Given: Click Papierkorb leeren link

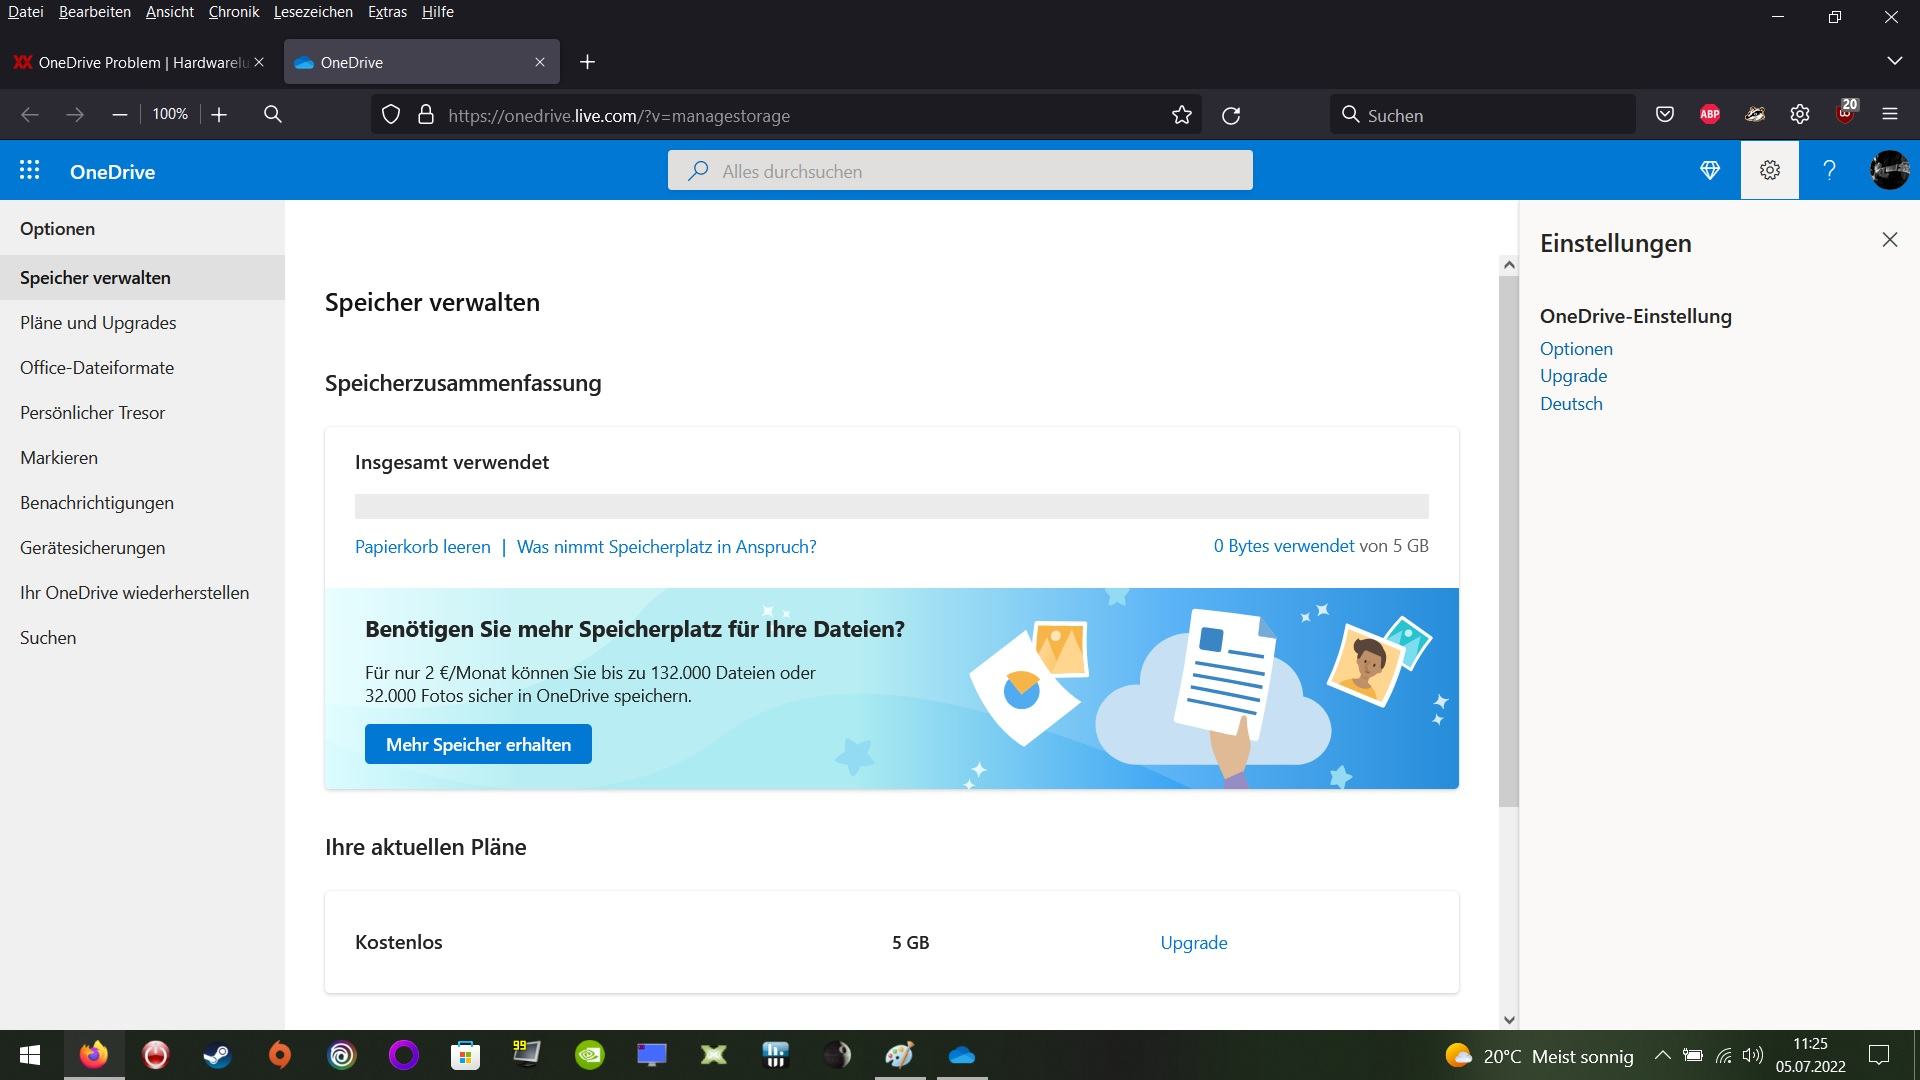Looking at the screenshot, I should tap(423, 547).
